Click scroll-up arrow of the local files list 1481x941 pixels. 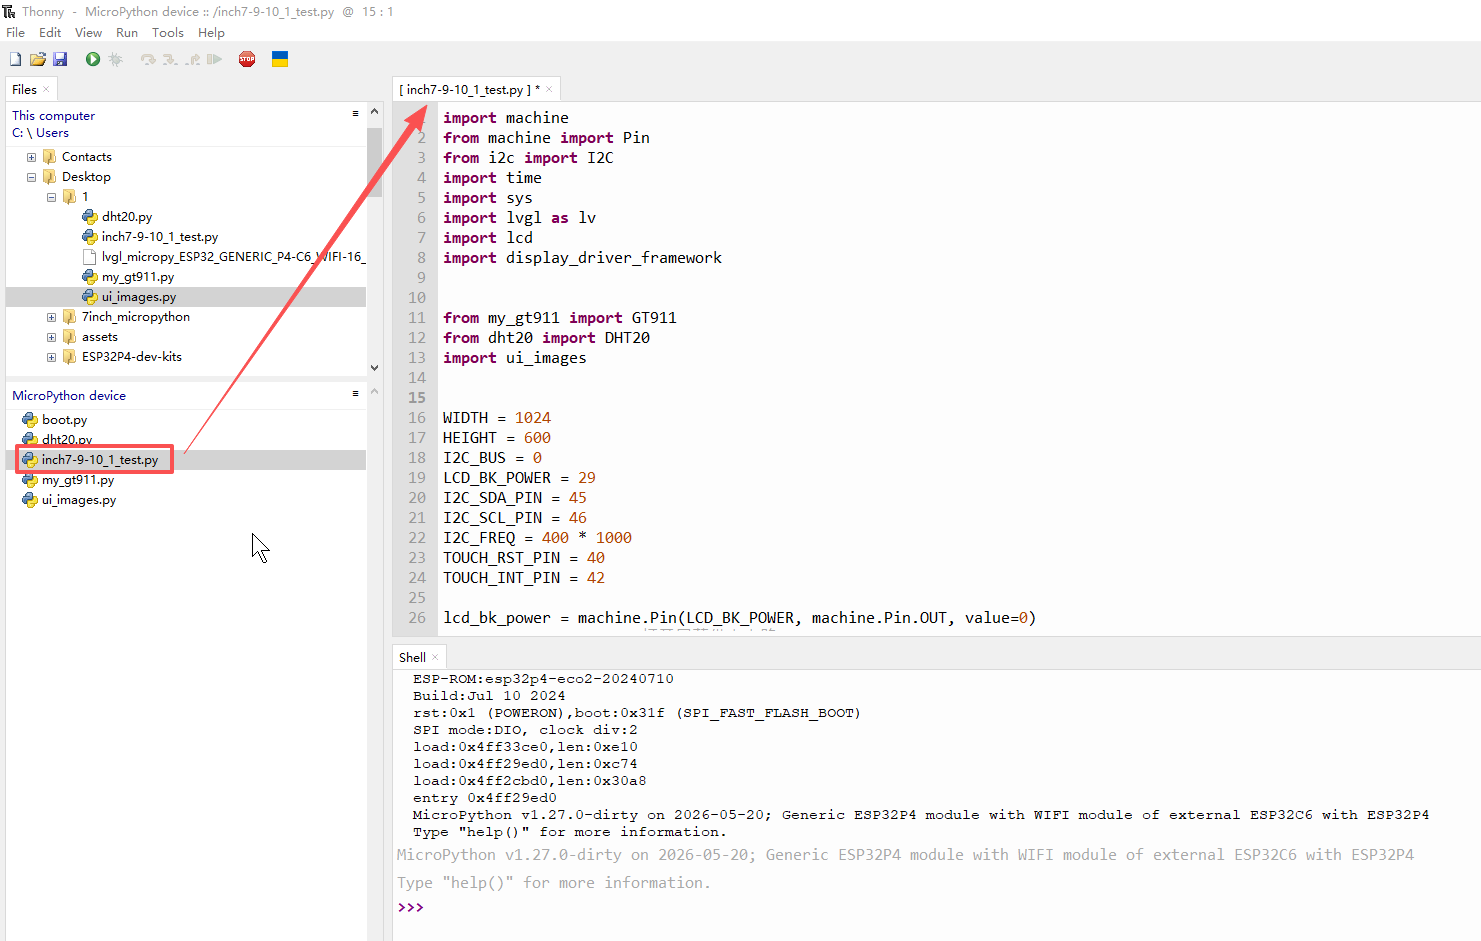(x=374, y=112)
